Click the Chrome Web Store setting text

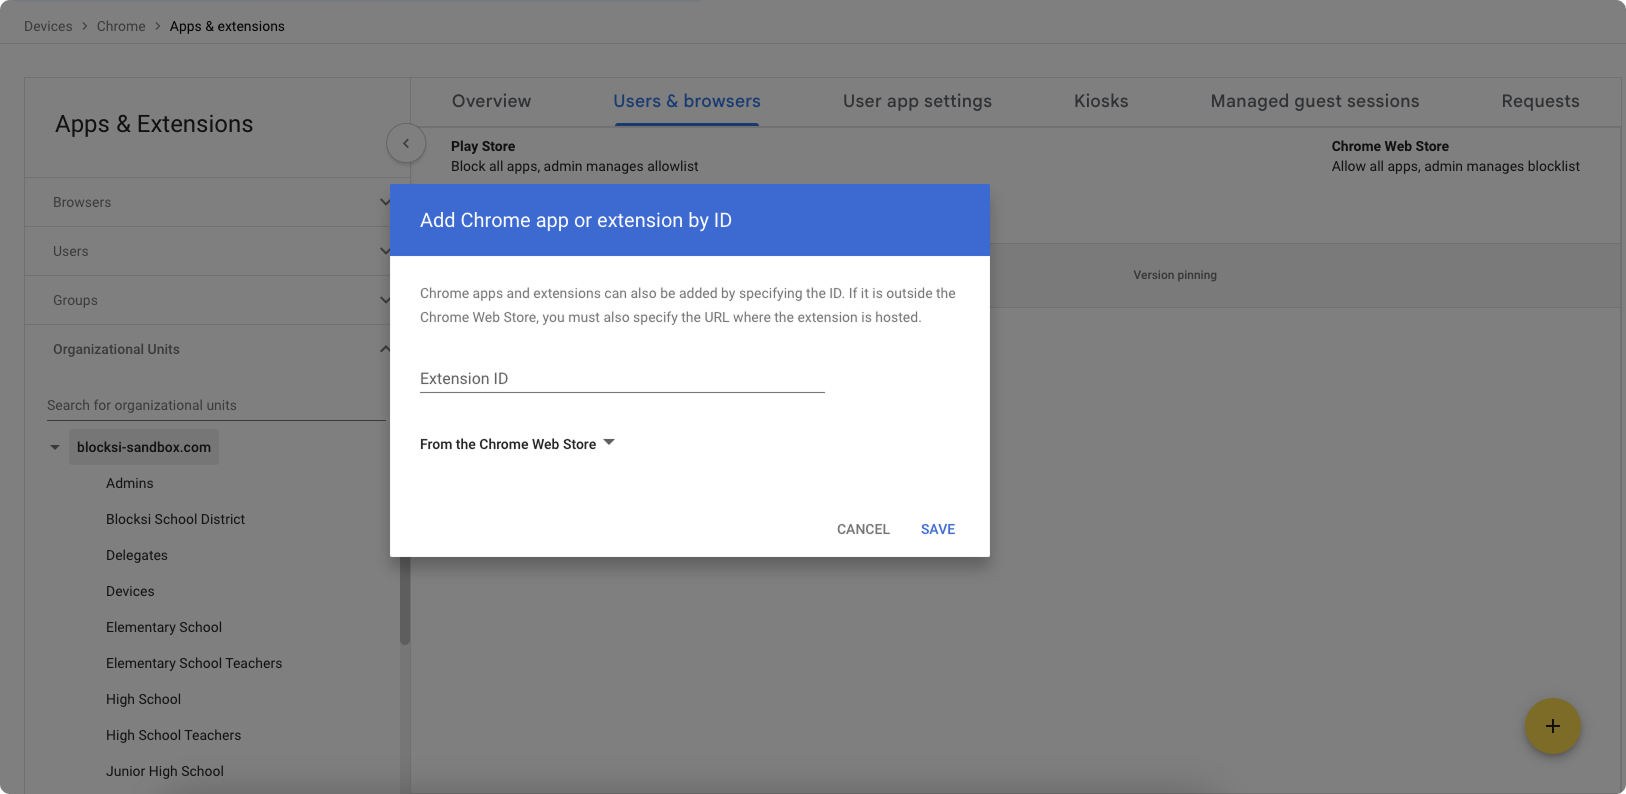click(1455, 156)
